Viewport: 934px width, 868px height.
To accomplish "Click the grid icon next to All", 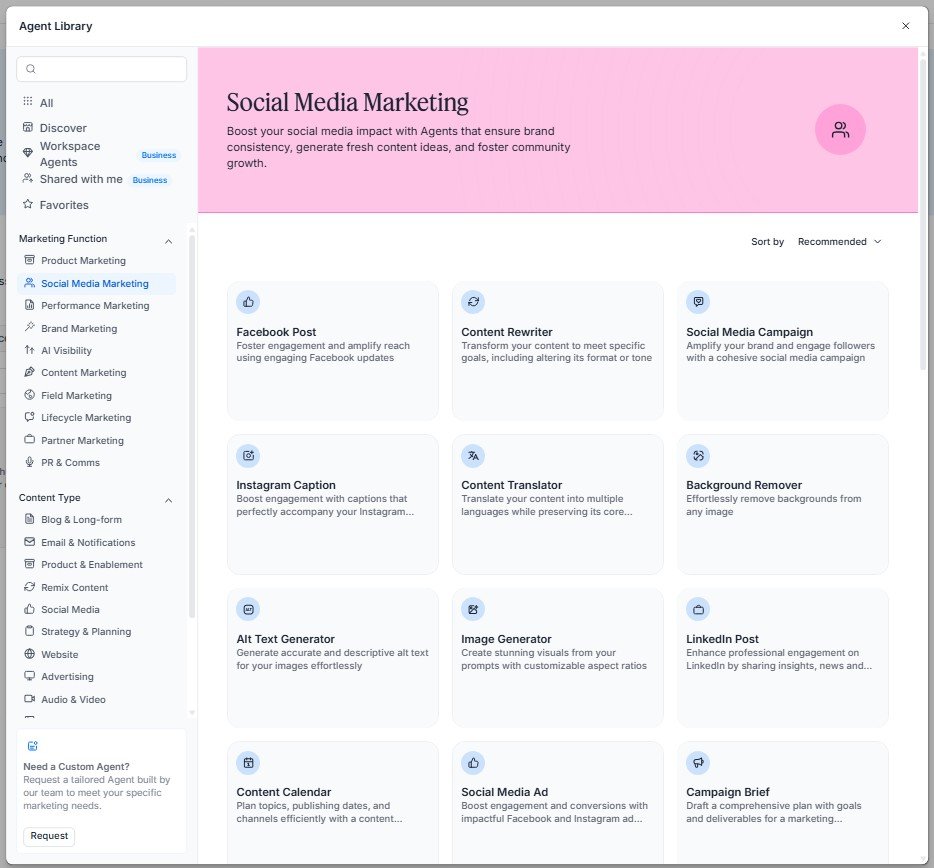I will 27,102.
